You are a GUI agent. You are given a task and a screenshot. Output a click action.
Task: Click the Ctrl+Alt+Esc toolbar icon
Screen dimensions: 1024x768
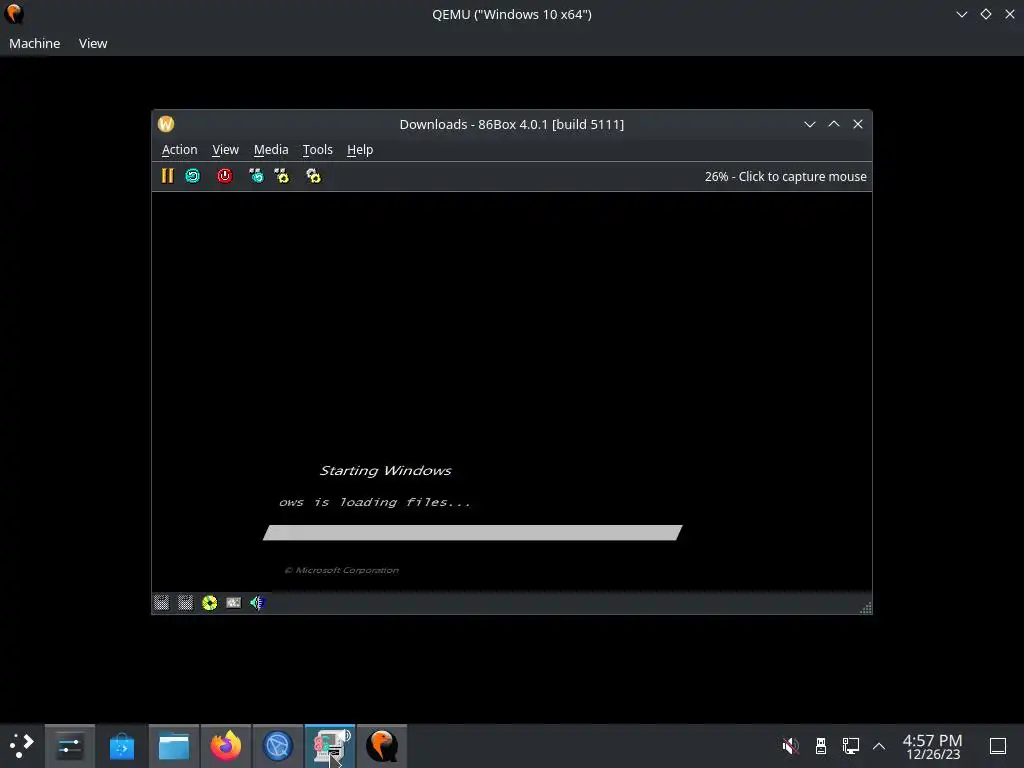281,176
